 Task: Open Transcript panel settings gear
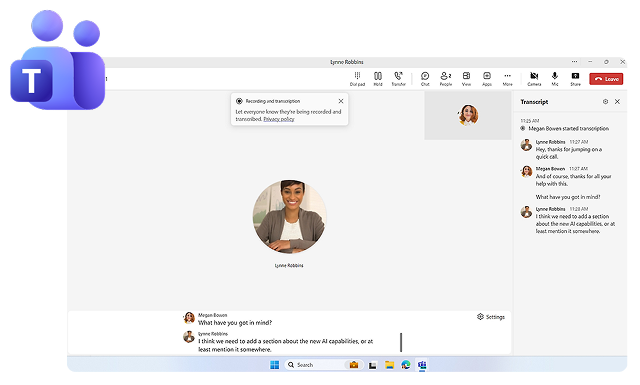(x=605, y=102)
